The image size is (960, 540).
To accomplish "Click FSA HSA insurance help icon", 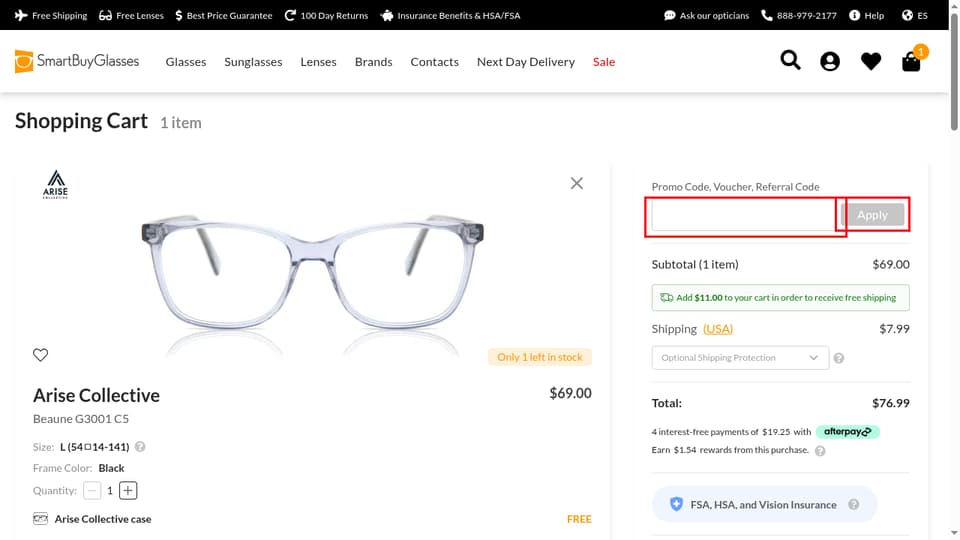I will tap(853, 504).
